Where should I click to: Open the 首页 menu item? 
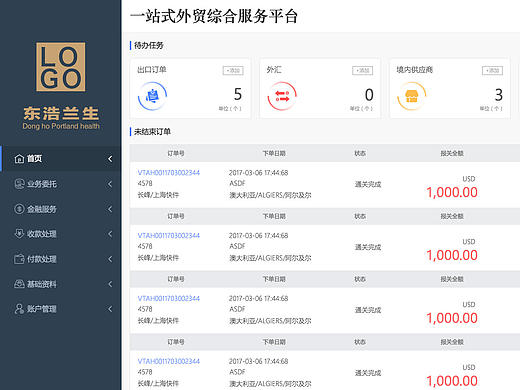pyautogui.click(x=61, y=159)
